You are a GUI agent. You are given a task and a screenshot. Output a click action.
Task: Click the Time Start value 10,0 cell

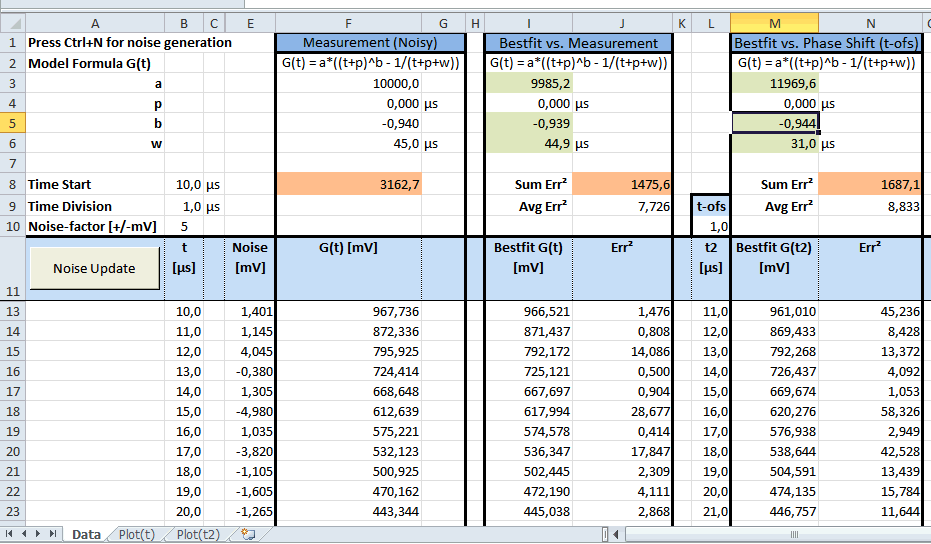point(184,184)
